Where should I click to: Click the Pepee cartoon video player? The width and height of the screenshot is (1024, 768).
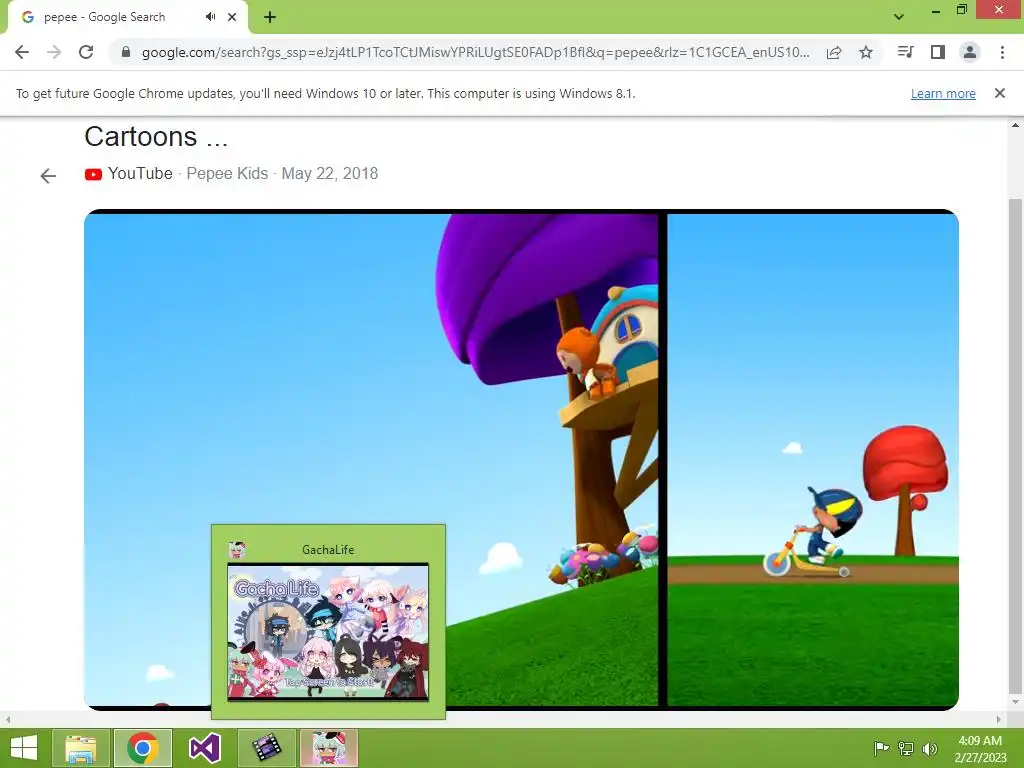[x=521, y=460]
